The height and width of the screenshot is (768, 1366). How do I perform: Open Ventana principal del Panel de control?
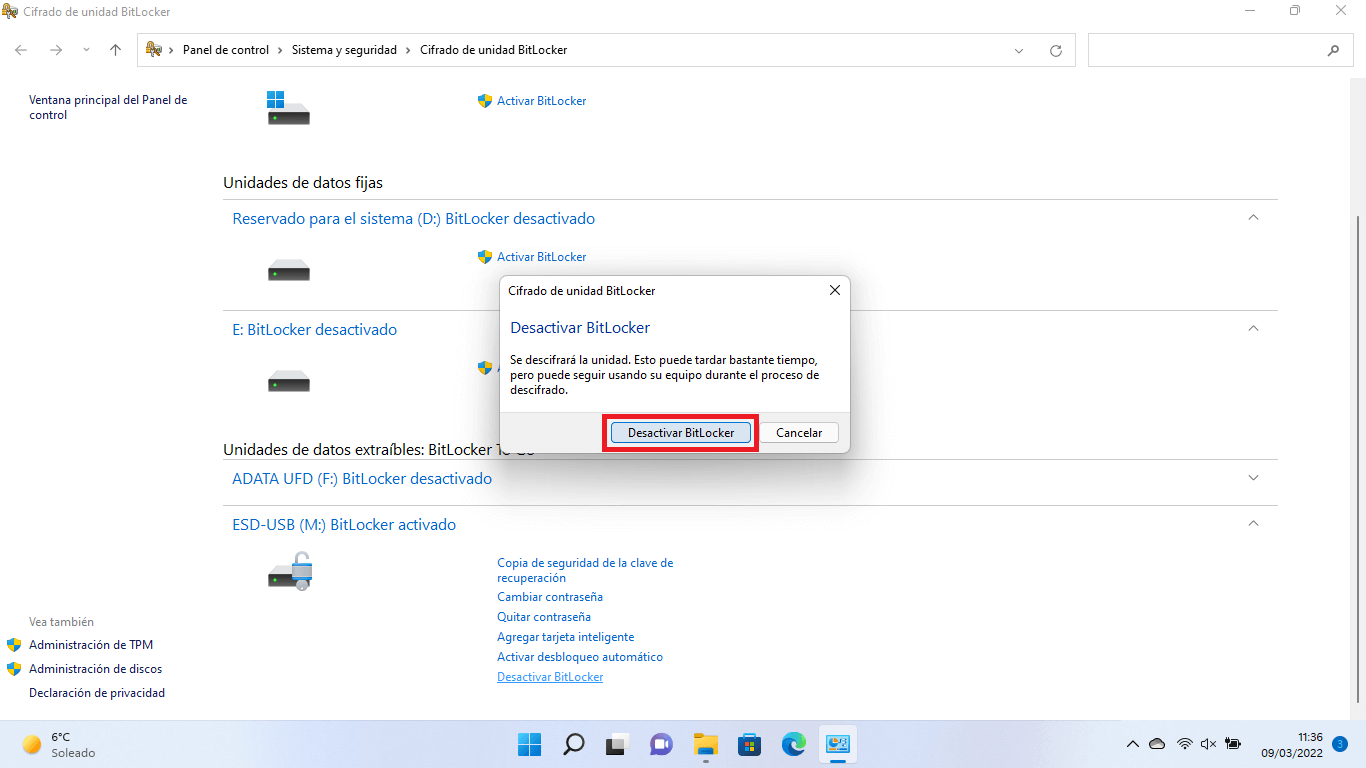(x=108, y=107)
